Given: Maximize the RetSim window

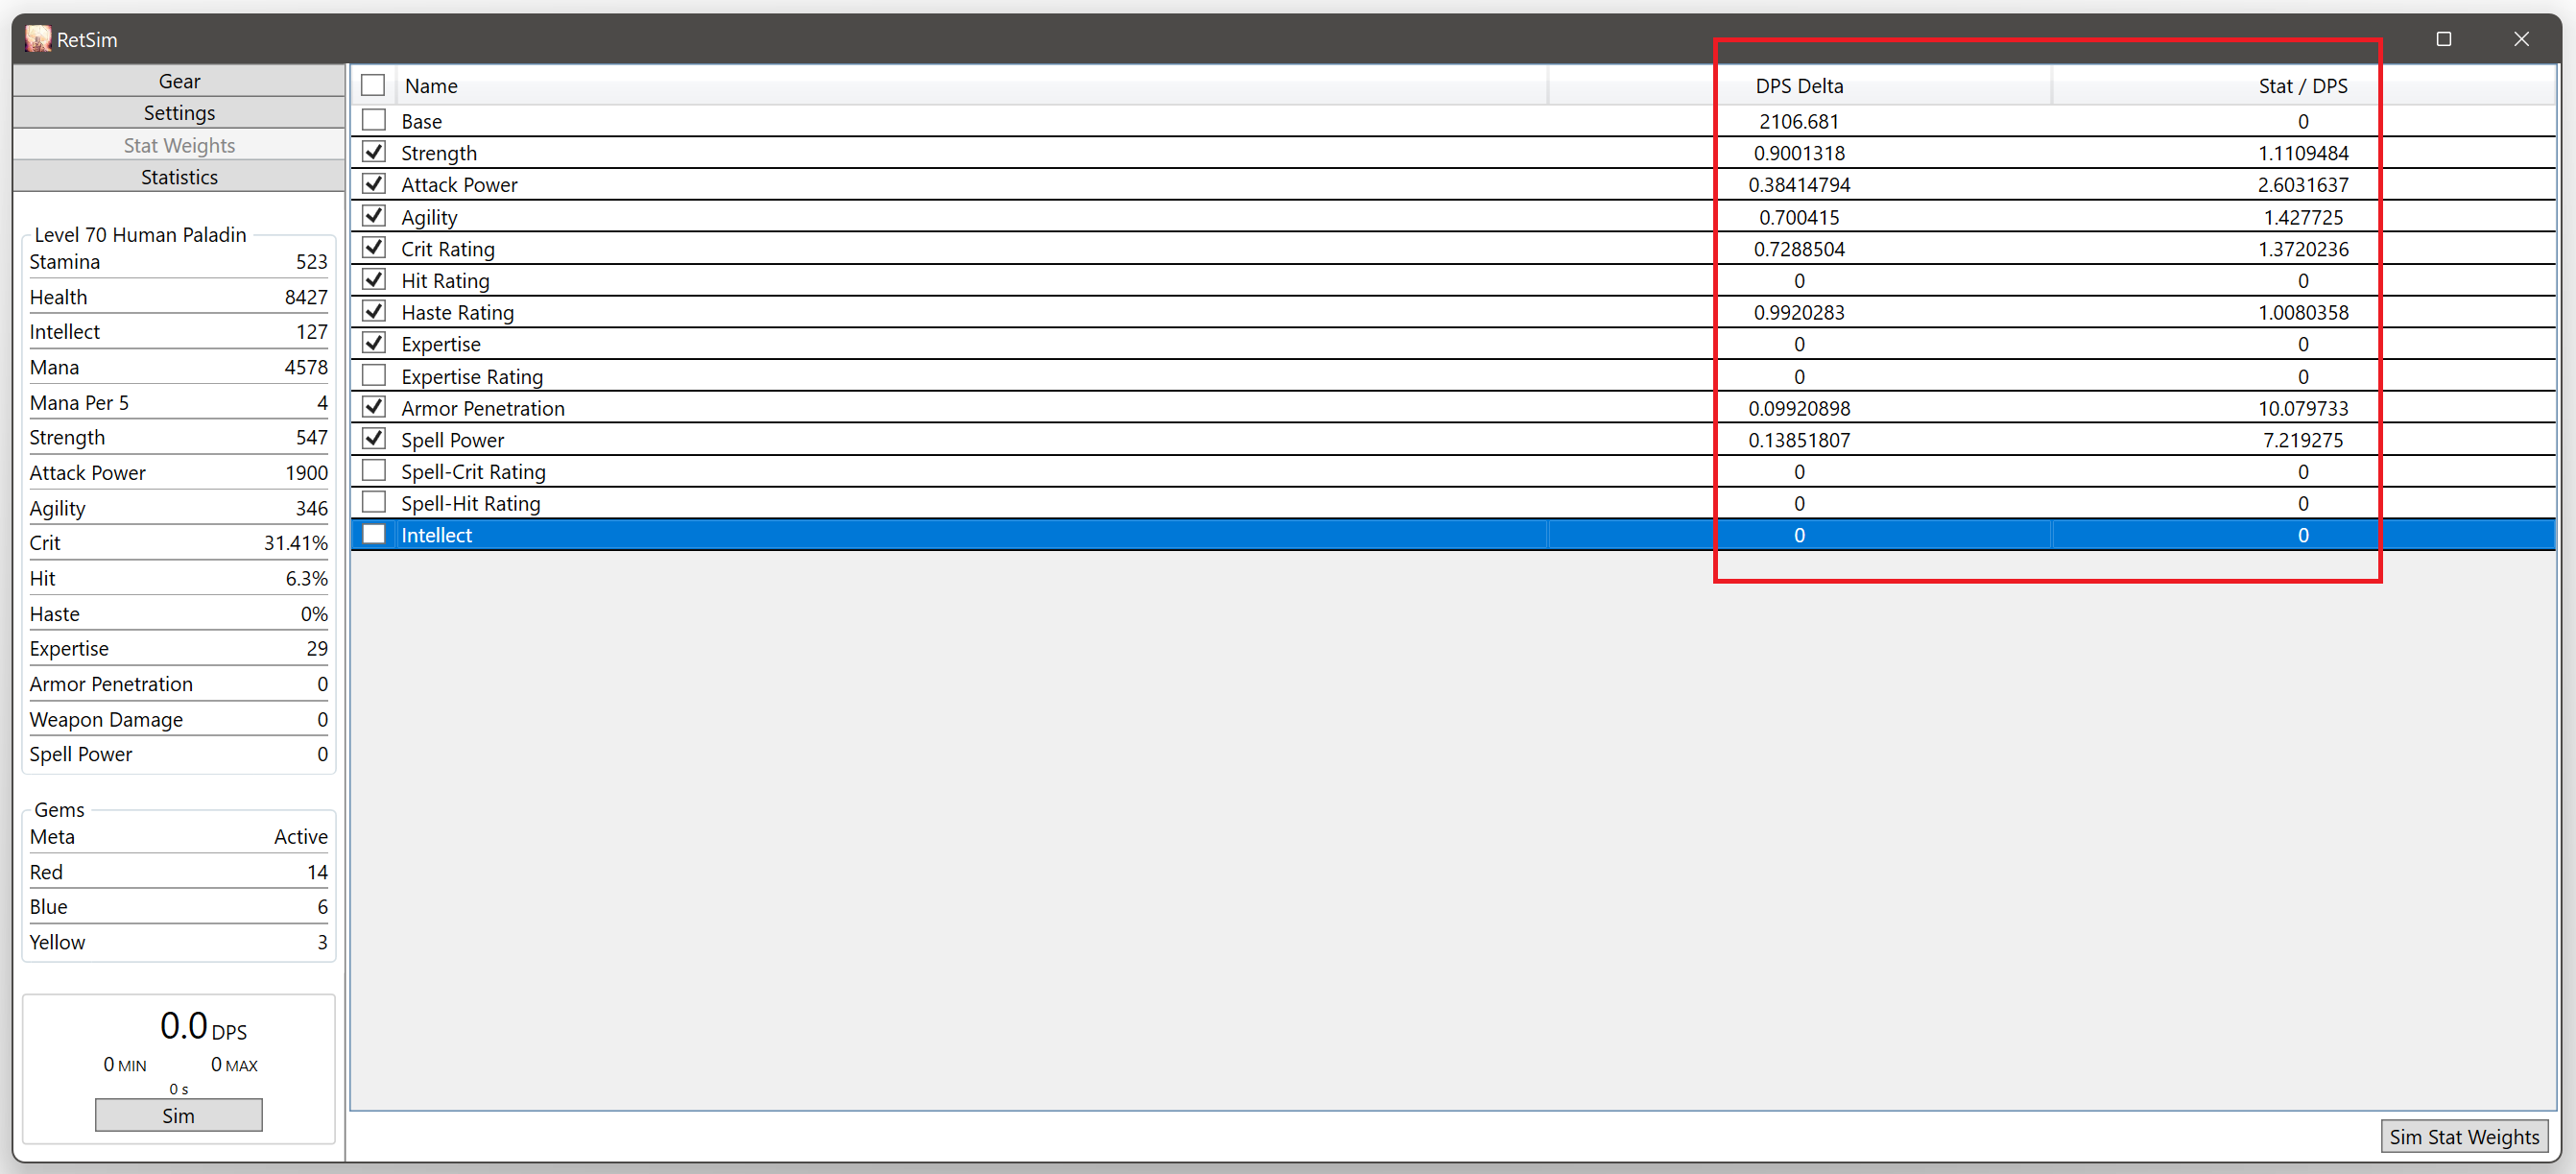Looking at the screenshot, I should click(2443, 39).
